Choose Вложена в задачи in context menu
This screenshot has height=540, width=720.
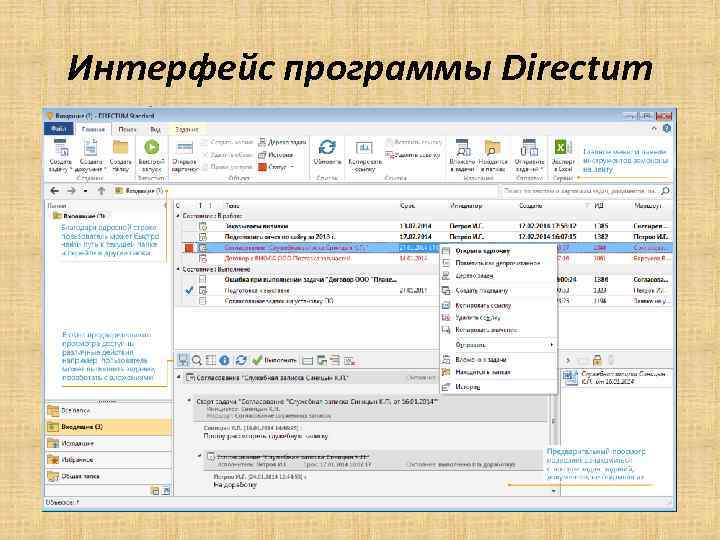click(498, 360)
